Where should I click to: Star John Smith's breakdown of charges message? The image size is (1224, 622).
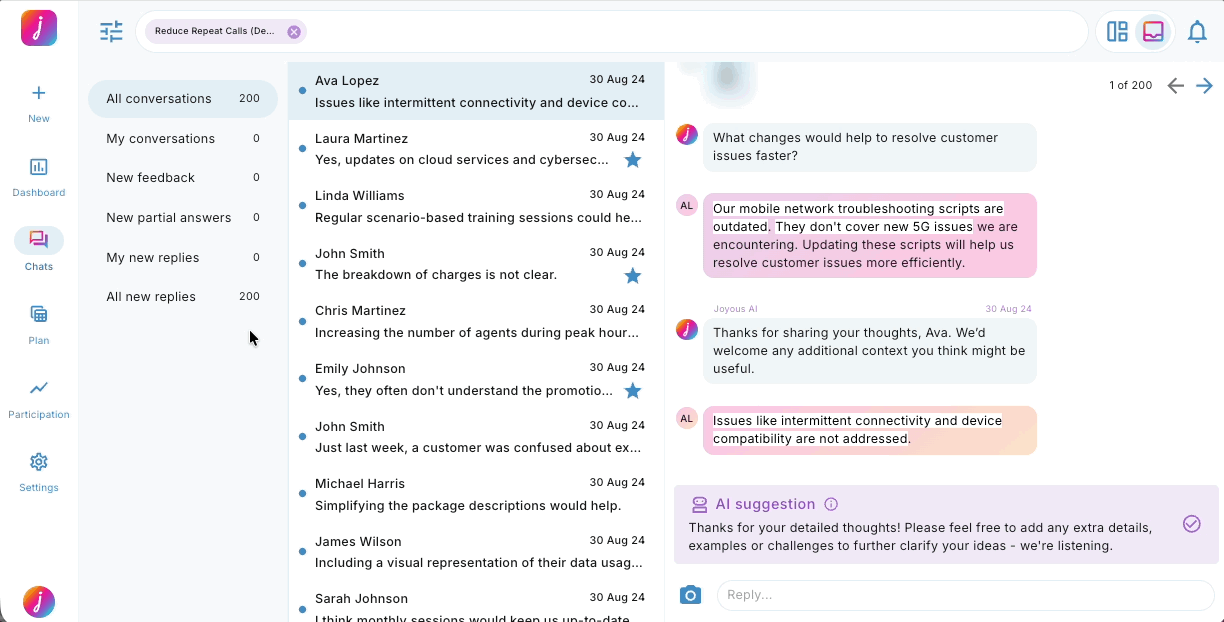pyautogui.click(x=632, y=275)
